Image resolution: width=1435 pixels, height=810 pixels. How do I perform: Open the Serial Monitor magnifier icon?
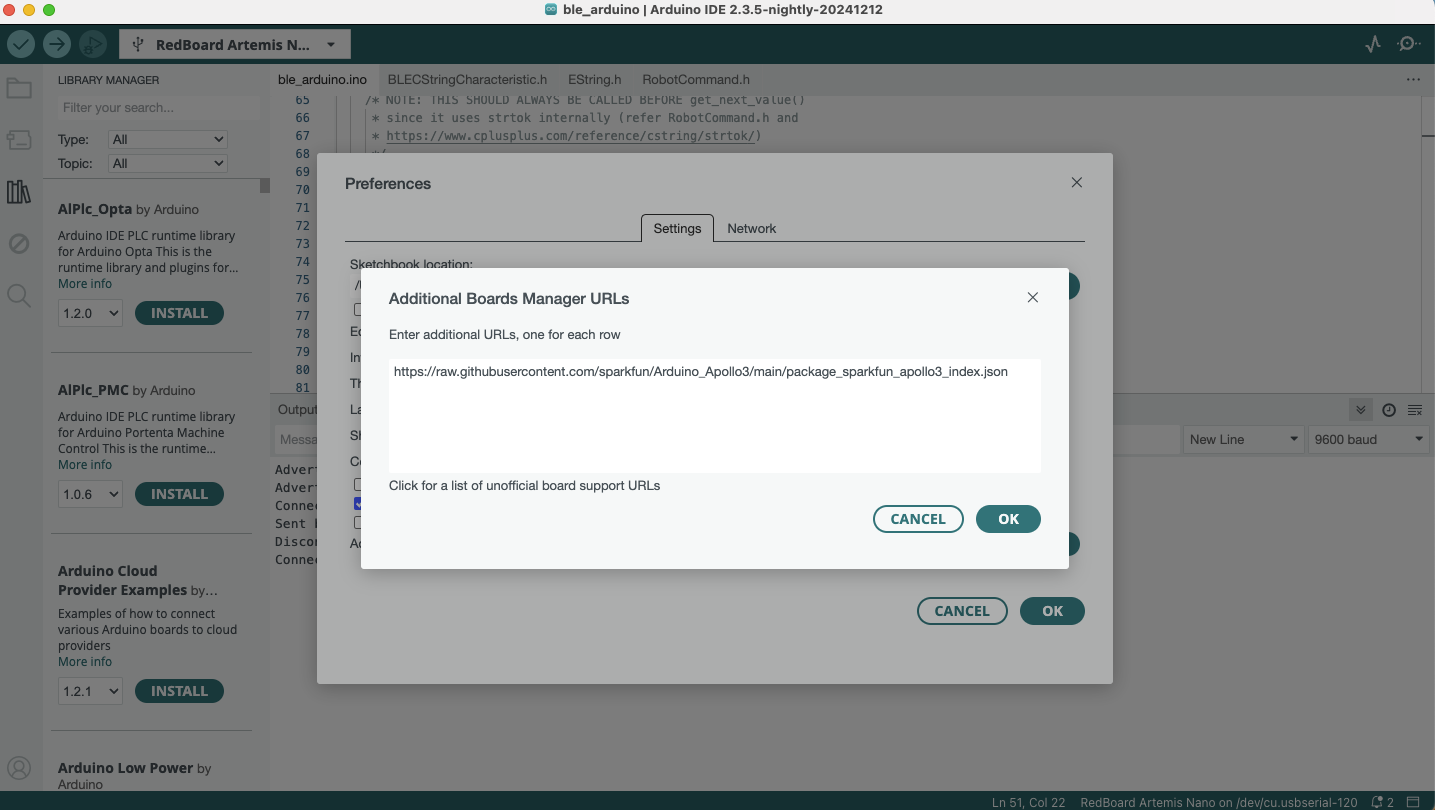click(x=1409, y=44)
